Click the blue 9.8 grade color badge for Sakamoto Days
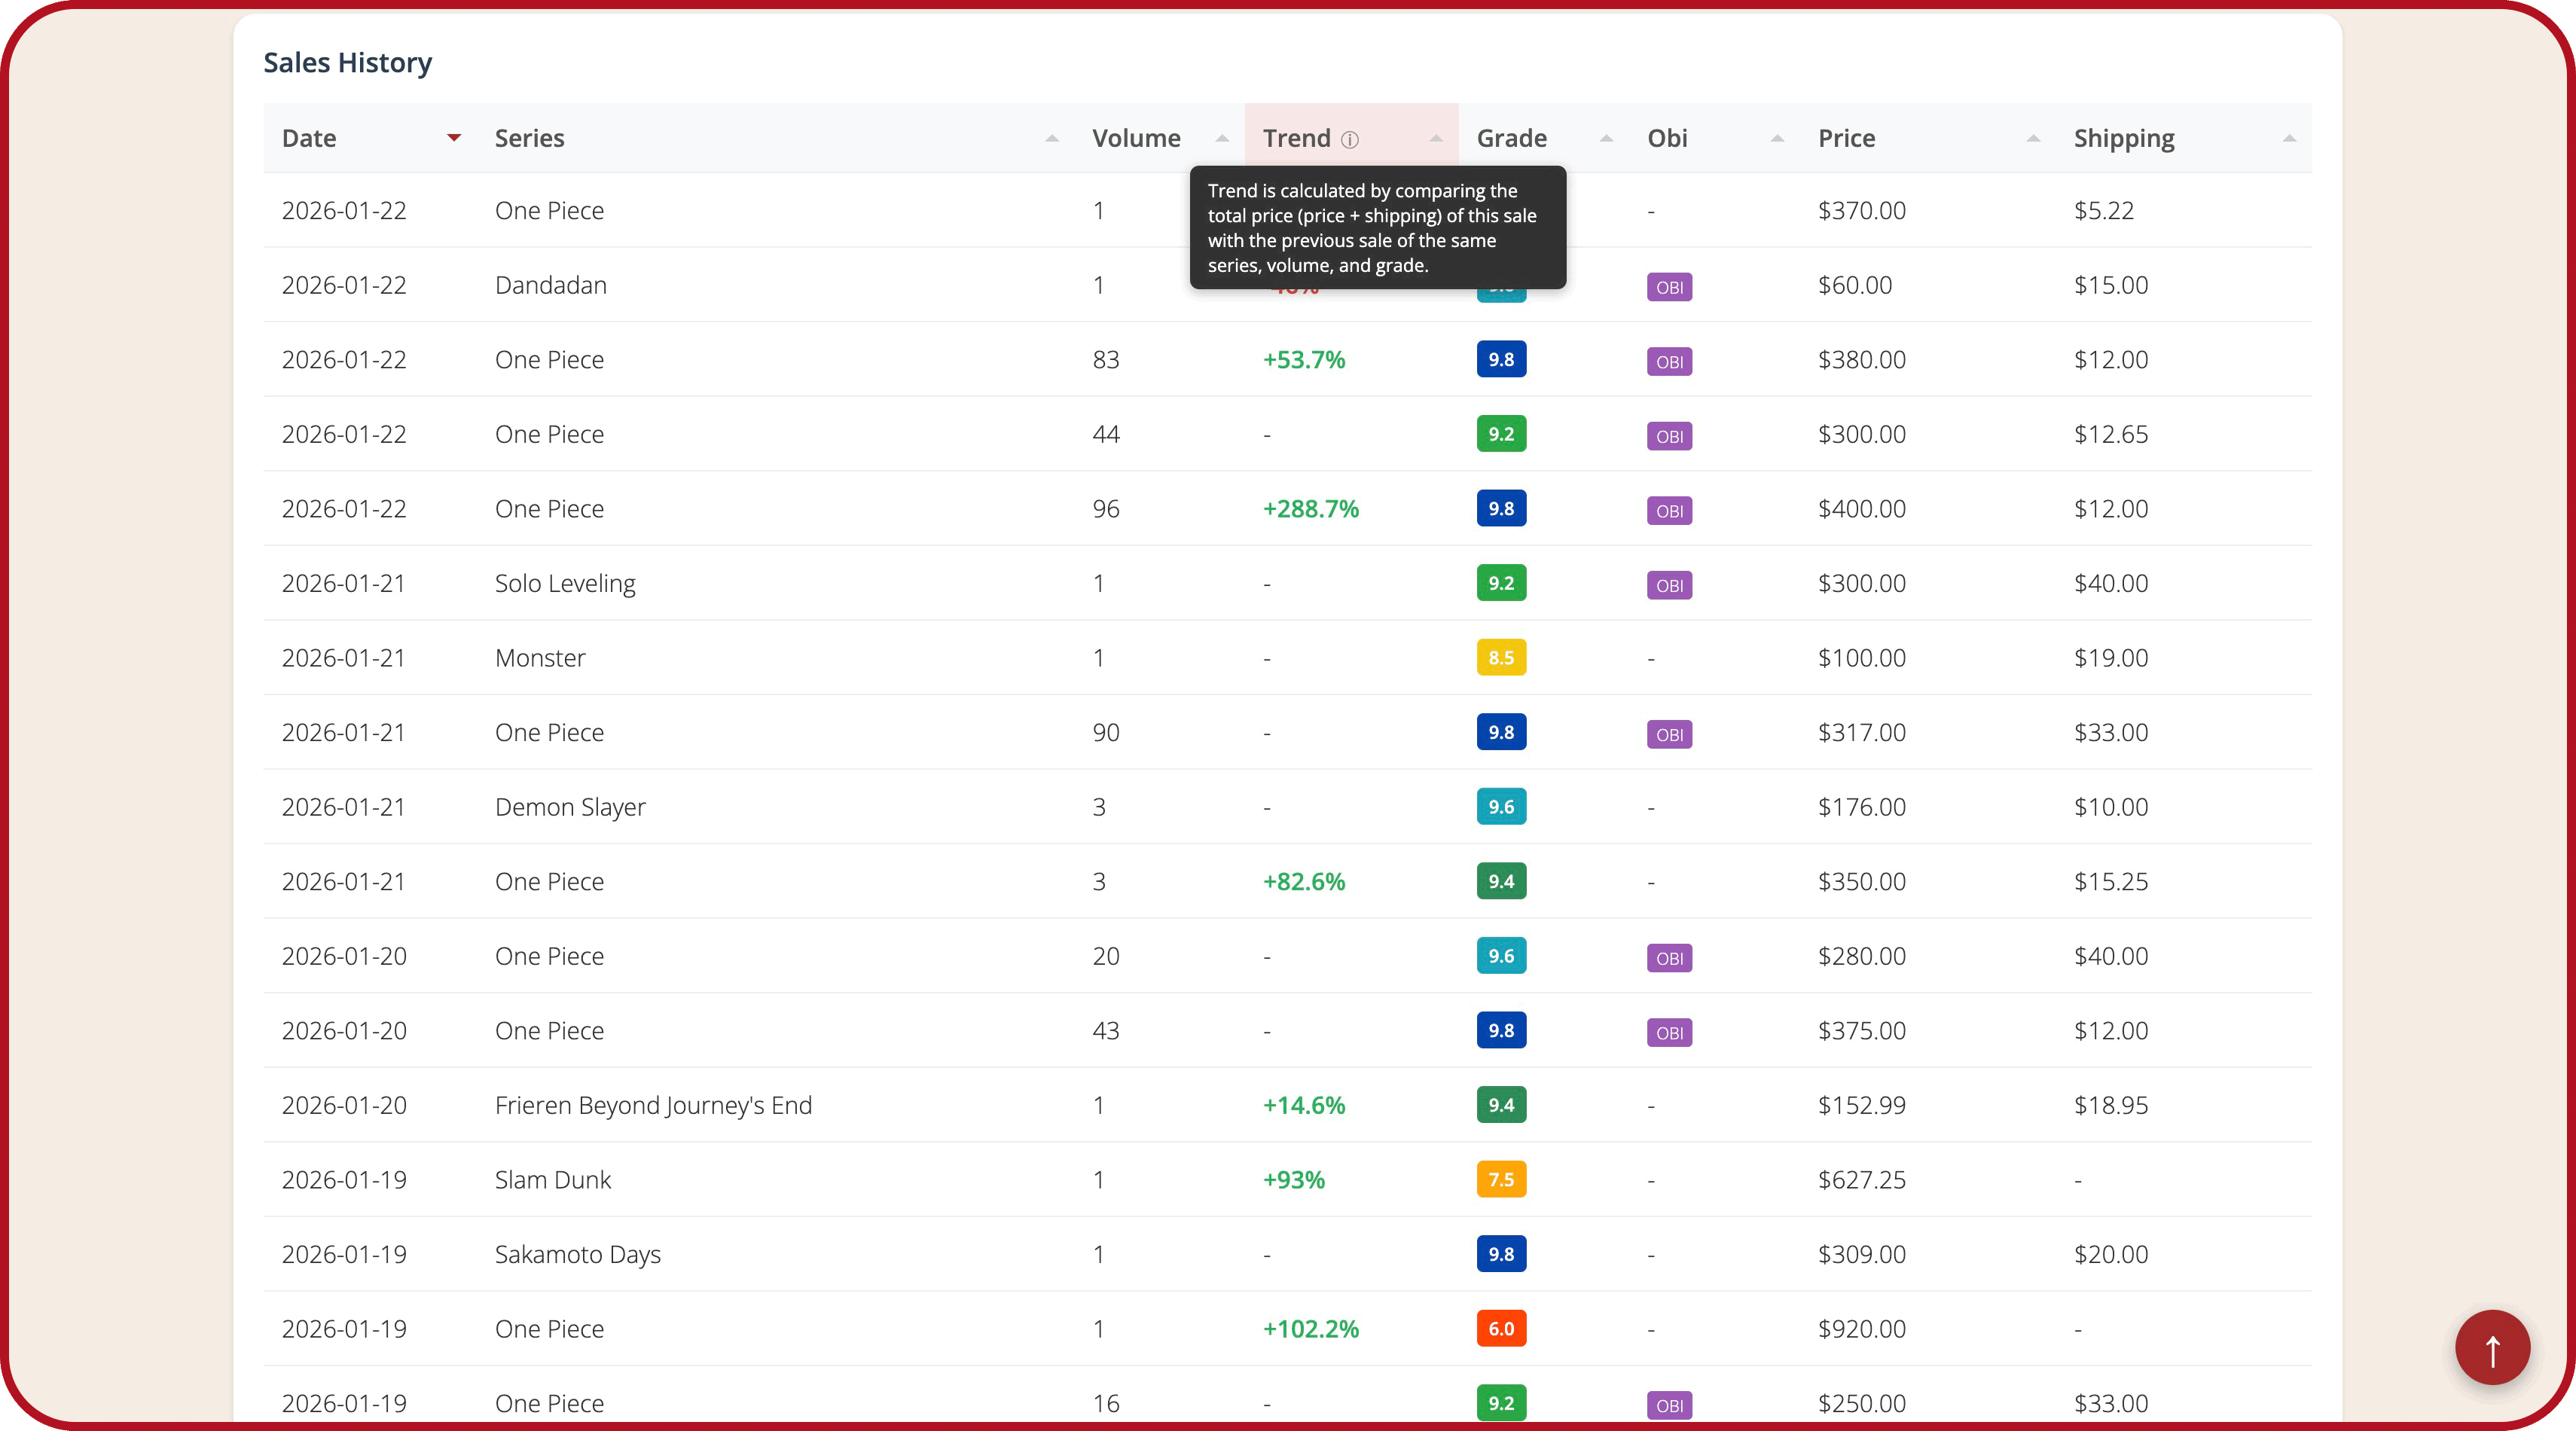 point(1501,1254)
